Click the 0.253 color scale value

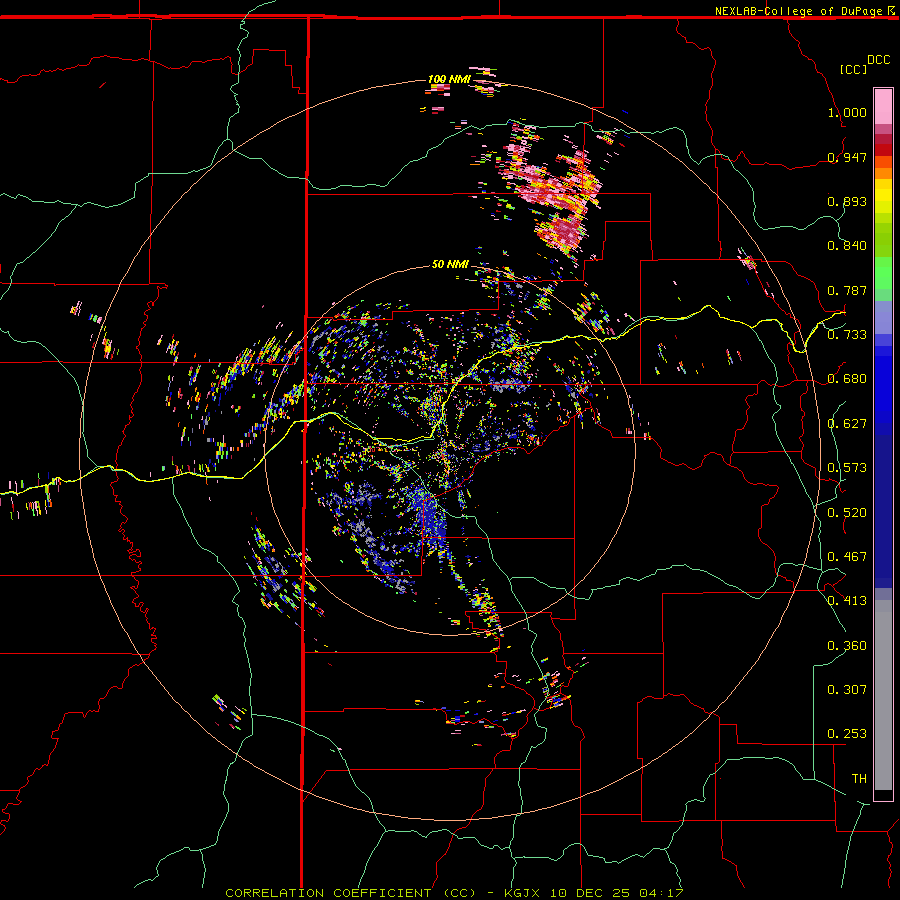coord(847,734)
